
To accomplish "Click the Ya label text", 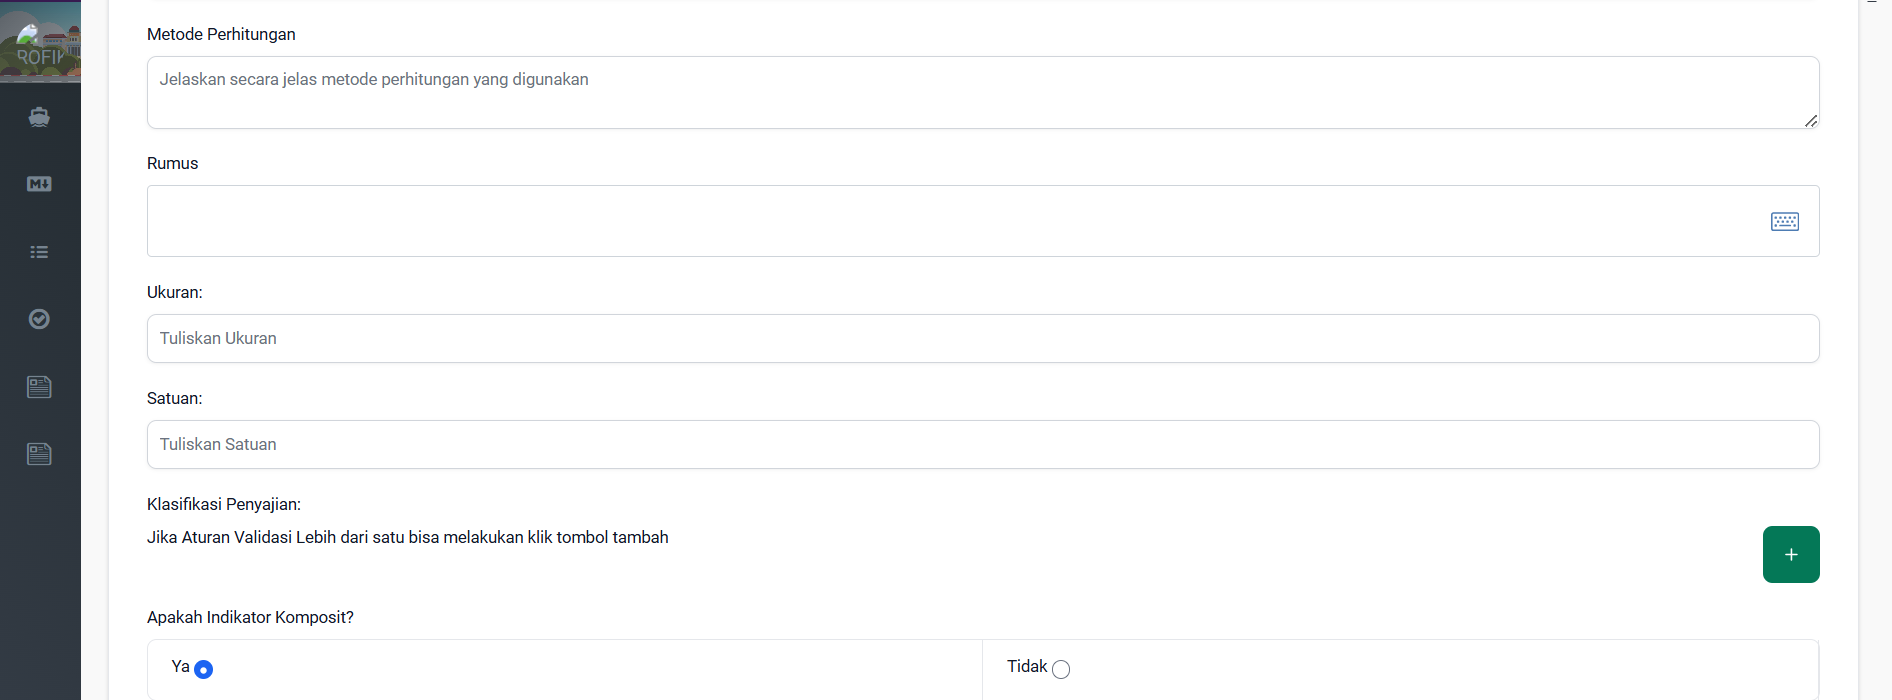I will coord(180,666).
